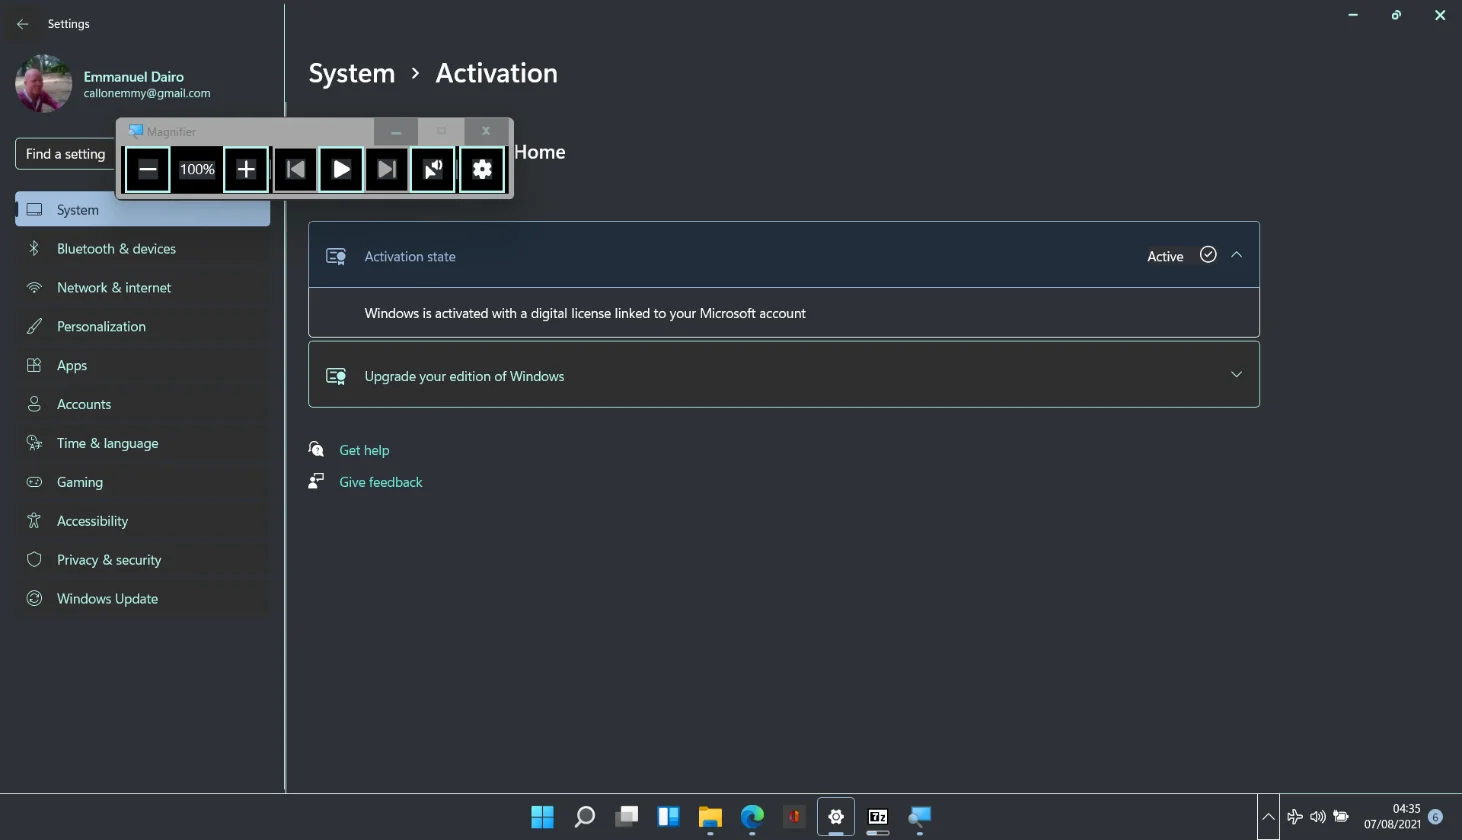Viewport: 1462px width, 840px height.
Task: Click the Find a setting search box
Action: [x=65, y=154]
